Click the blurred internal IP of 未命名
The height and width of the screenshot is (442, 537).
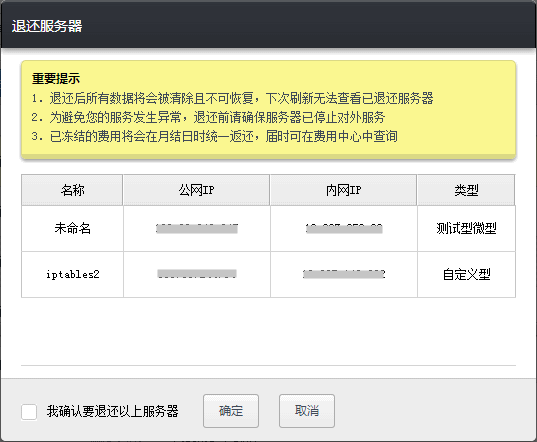(x=344, y=228)
